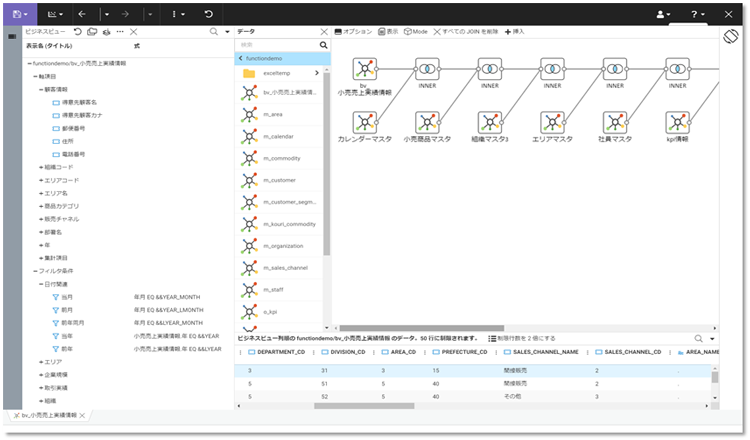Go back from the functiondemo folder
The height and width of the screenshot is (440, 750).
[x=241, y=58]
